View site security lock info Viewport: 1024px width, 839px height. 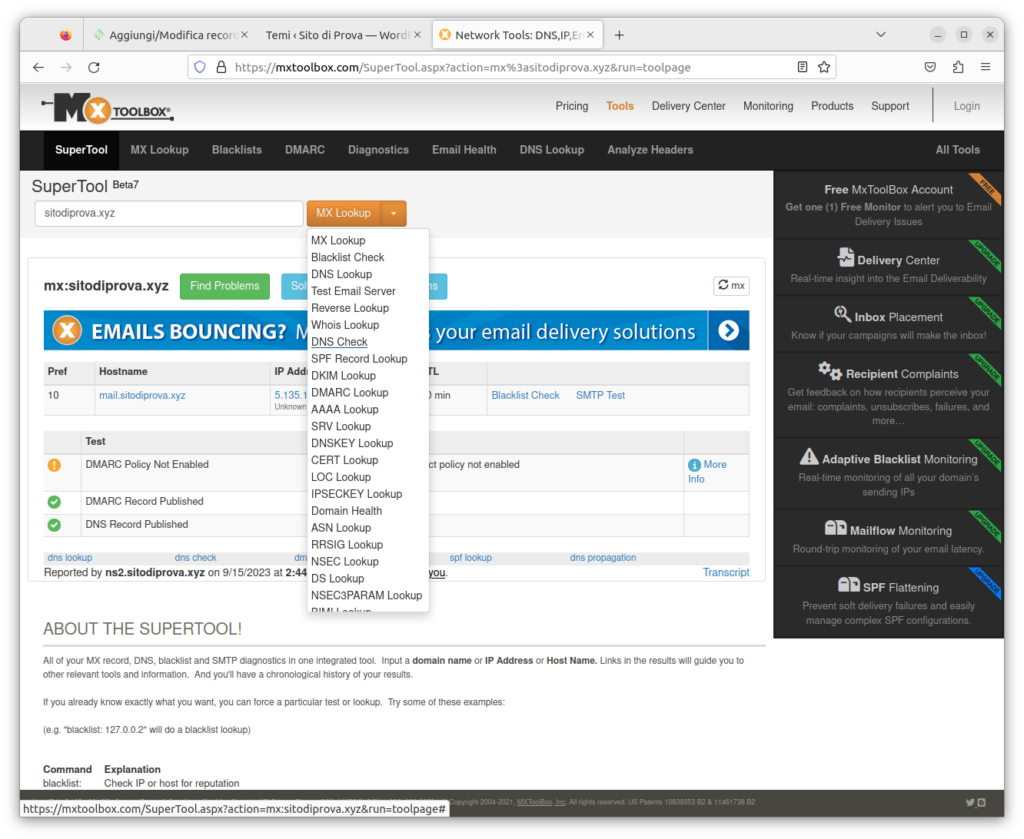[x=221, y=67]
